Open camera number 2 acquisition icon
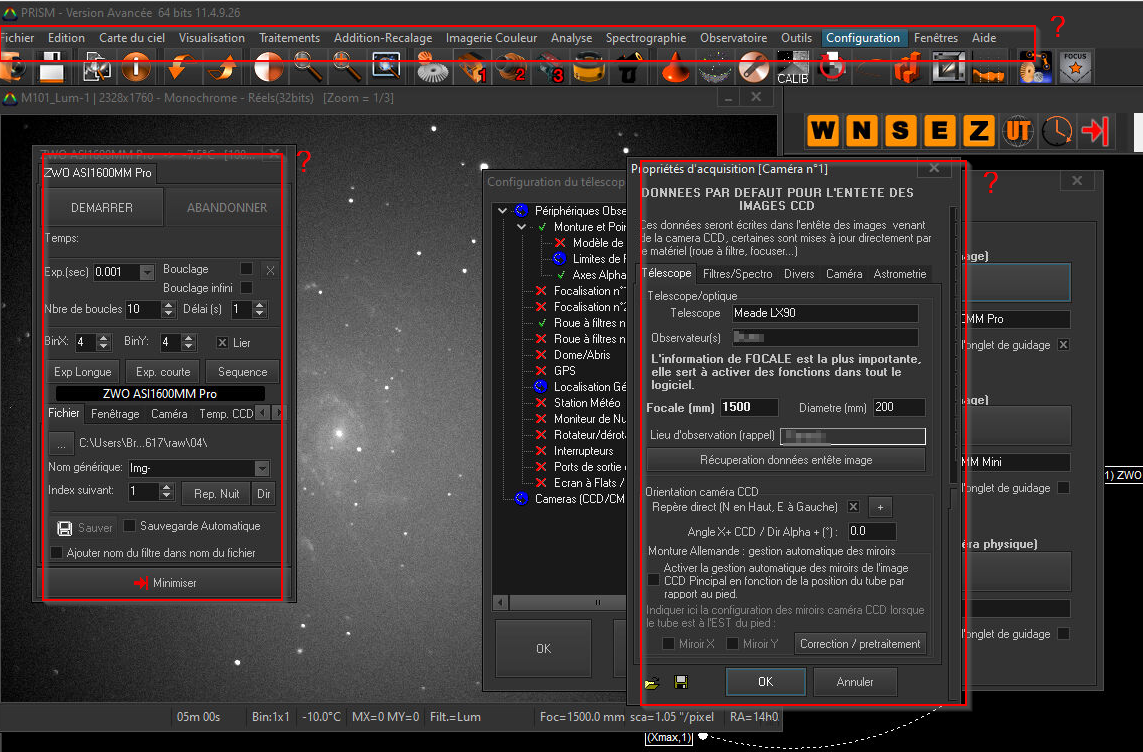The image size is (1143, 752). click(510, 67)
